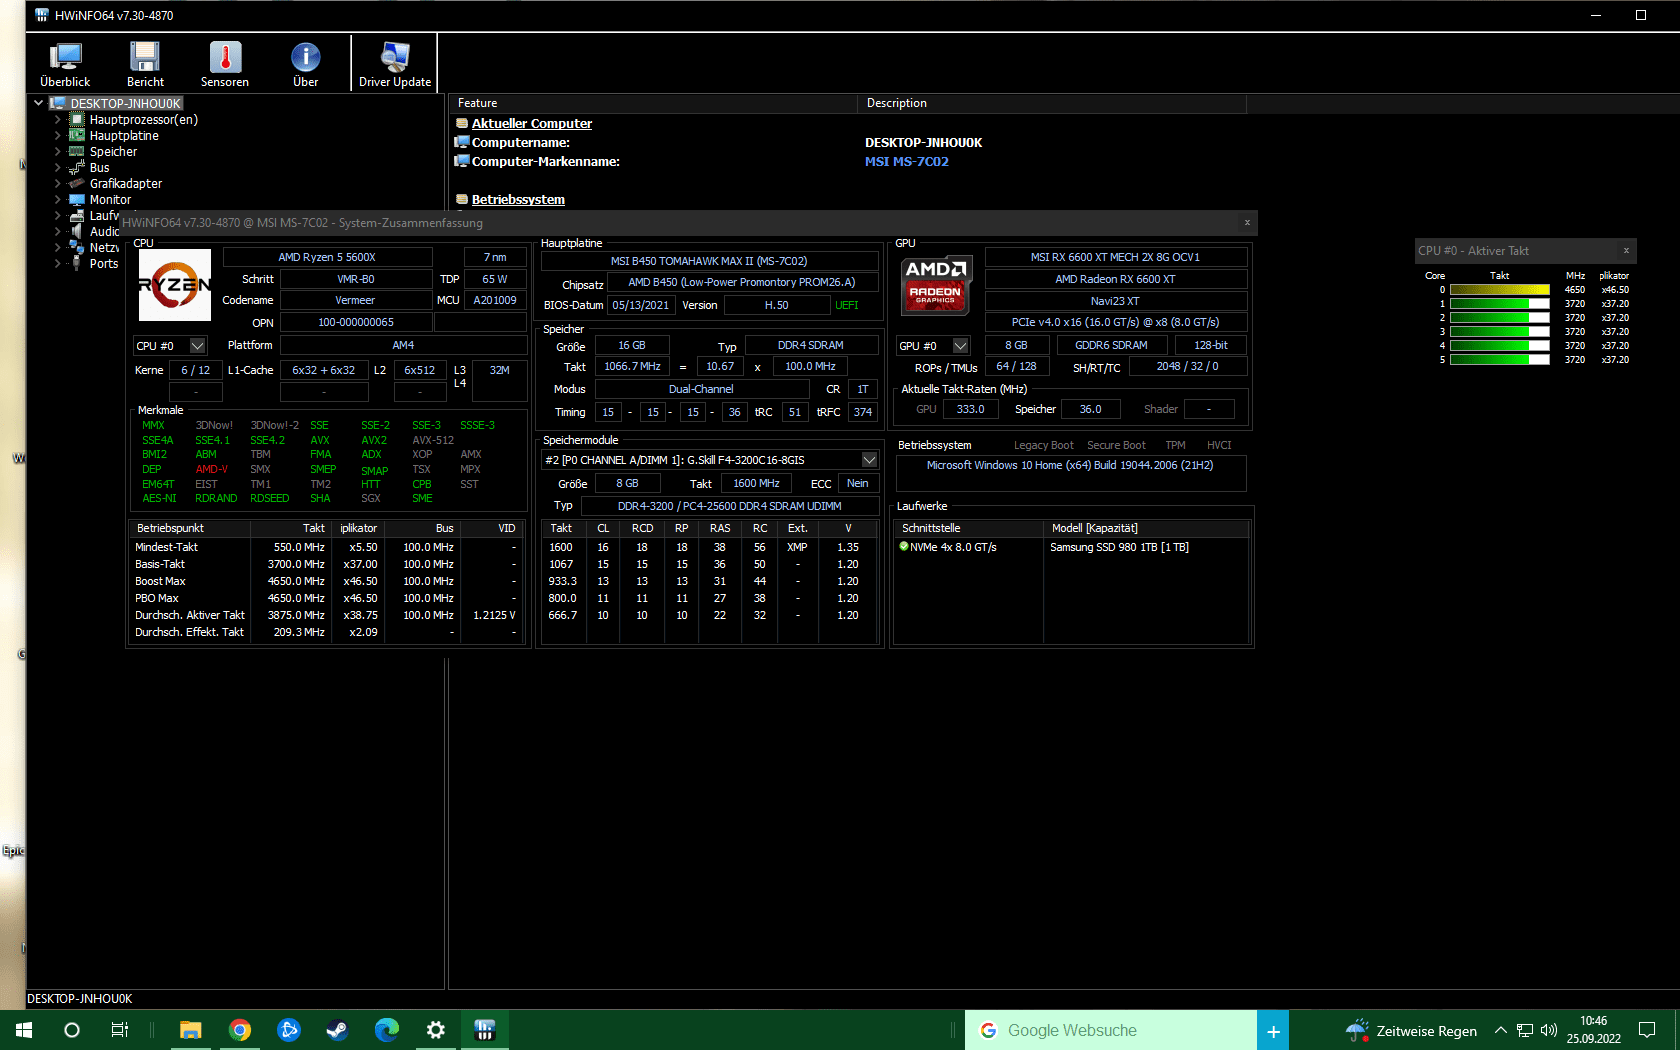The width and height of the screenshot is (1680, 1050).
Task: Select Speicher tree node
Action: pyautogui.click(x=113, y=152)
